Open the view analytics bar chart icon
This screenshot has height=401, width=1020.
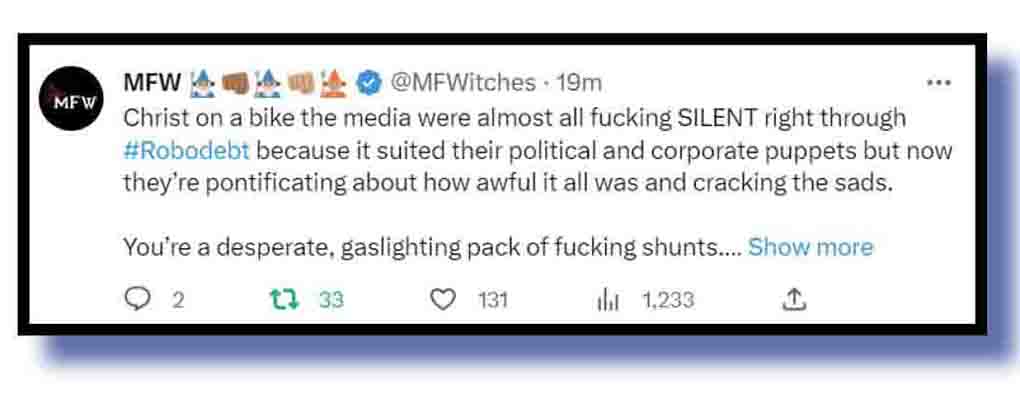609,299
